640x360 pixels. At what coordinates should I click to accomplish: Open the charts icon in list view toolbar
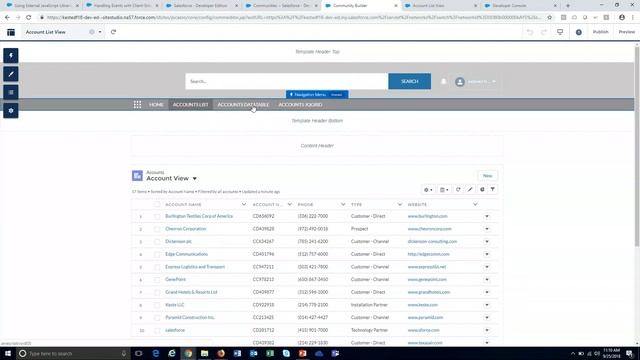tap(482, 189)
